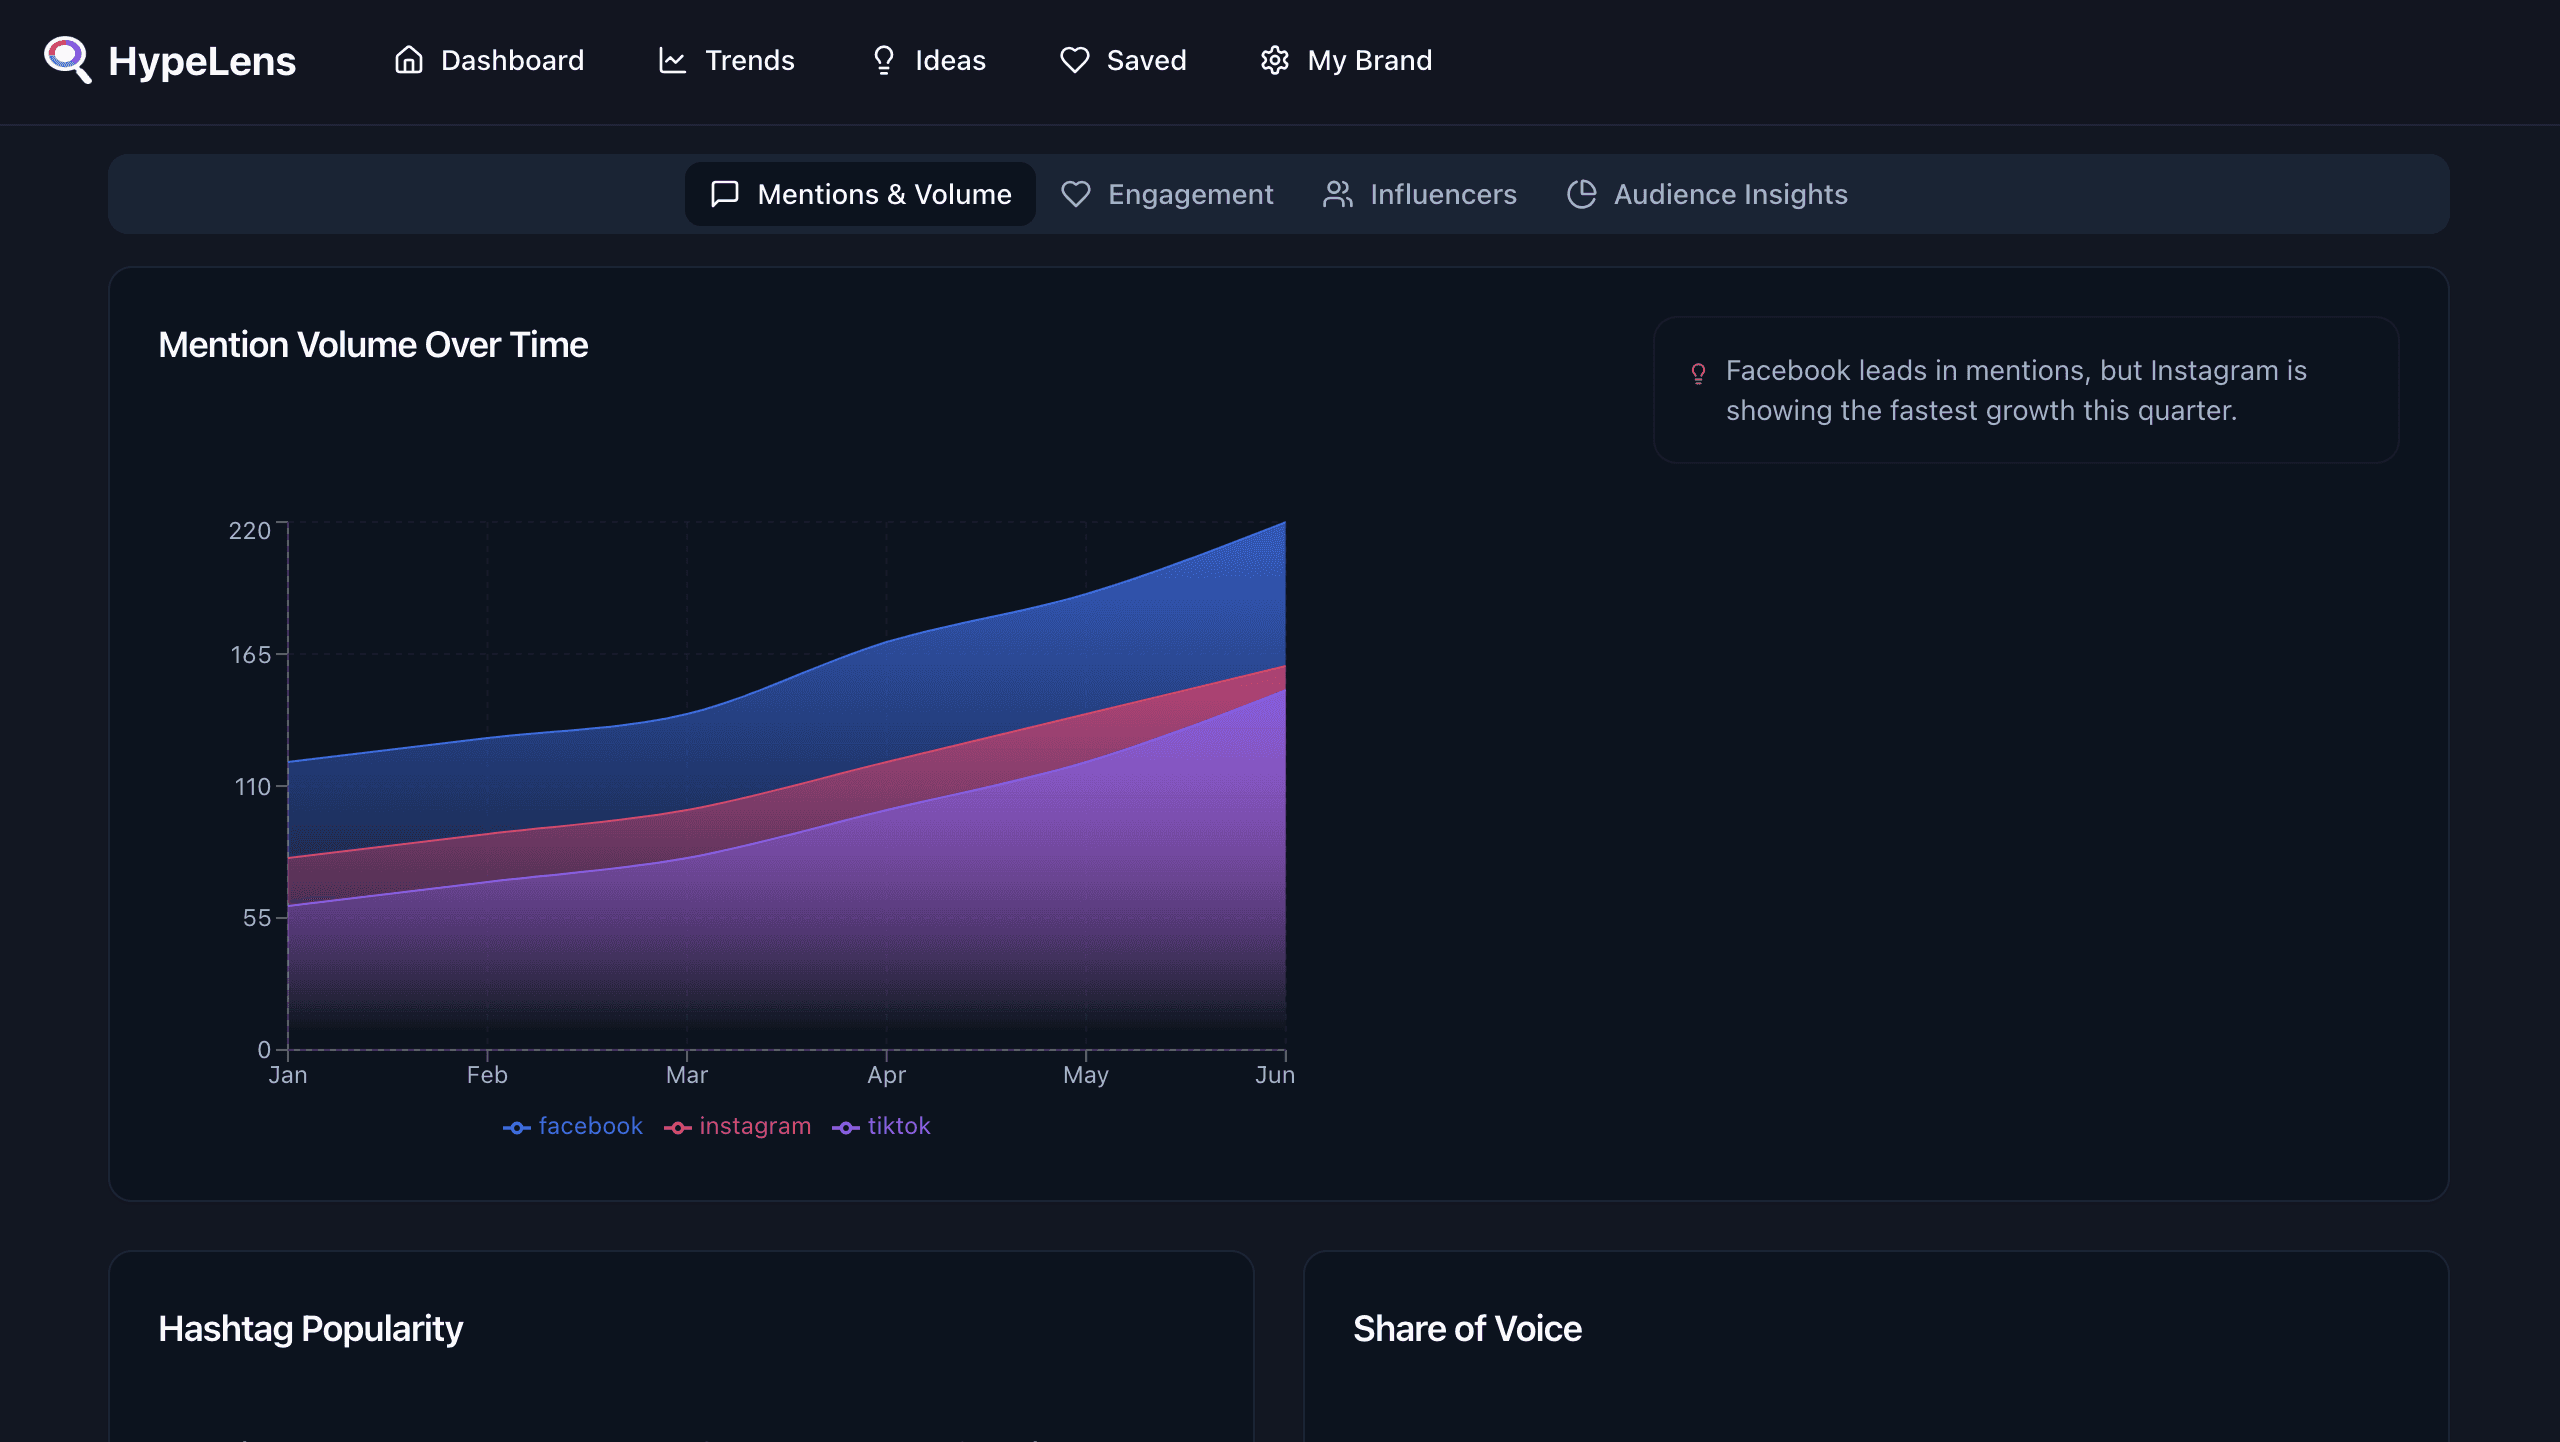Click the 55 value on the y-axis
Image resolution: width=2560 pixels, height=1442 pixels.
257,918
